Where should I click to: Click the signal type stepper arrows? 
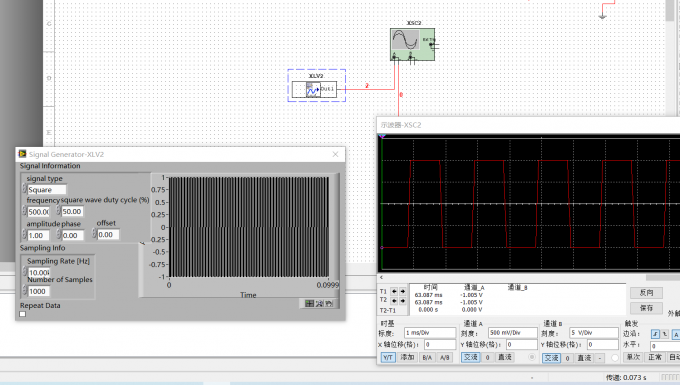(24, 189)
